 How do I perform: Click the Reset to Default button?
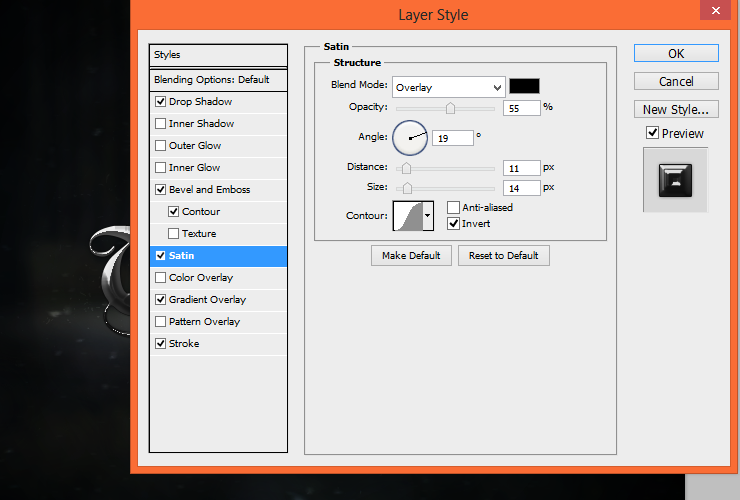[504, 255]
